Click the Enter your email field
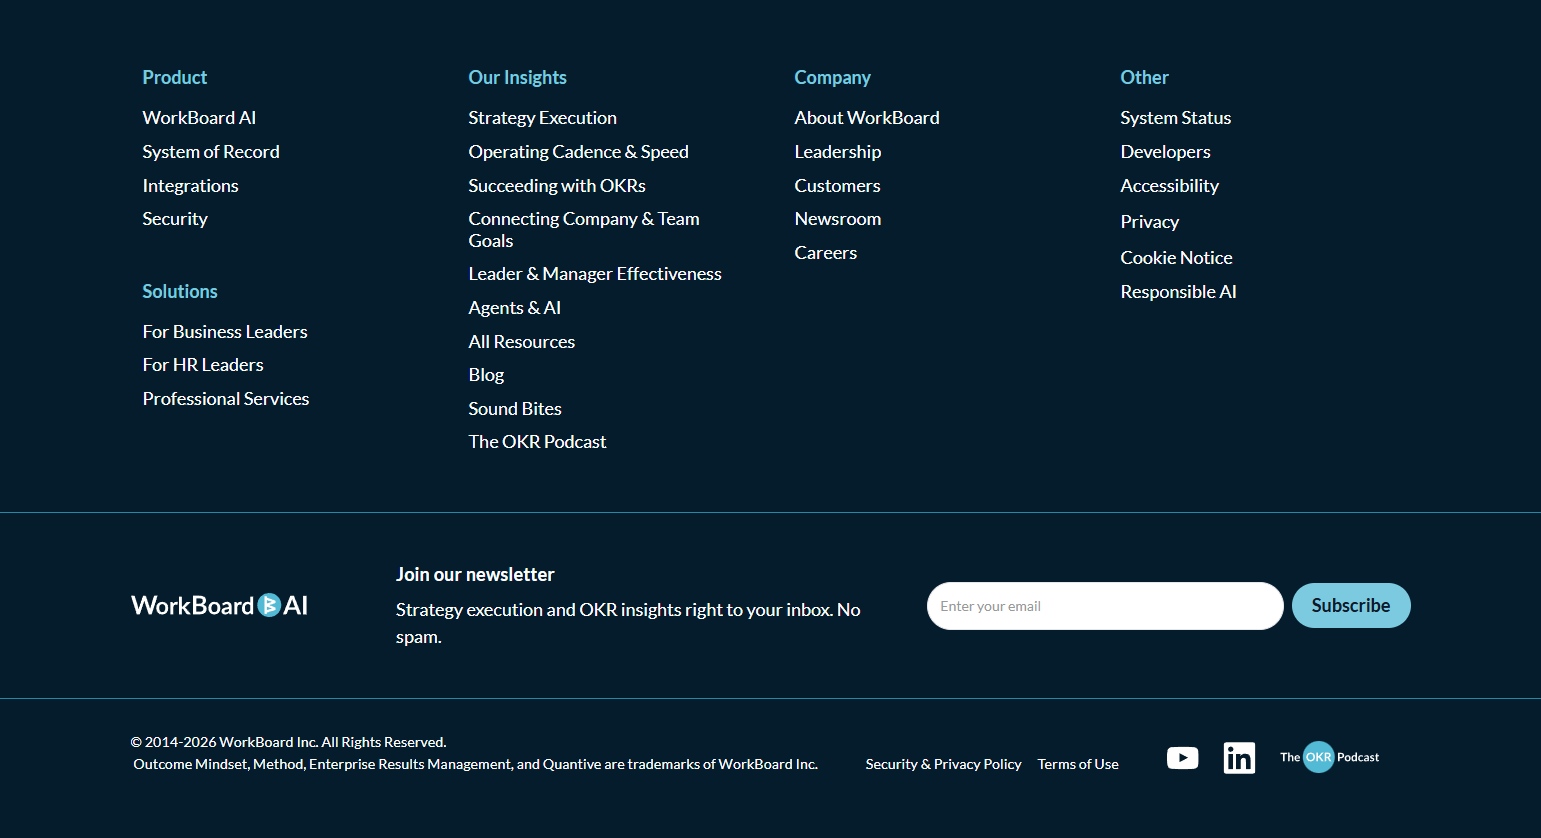The image size is (1541, 838). point(1104,605)
